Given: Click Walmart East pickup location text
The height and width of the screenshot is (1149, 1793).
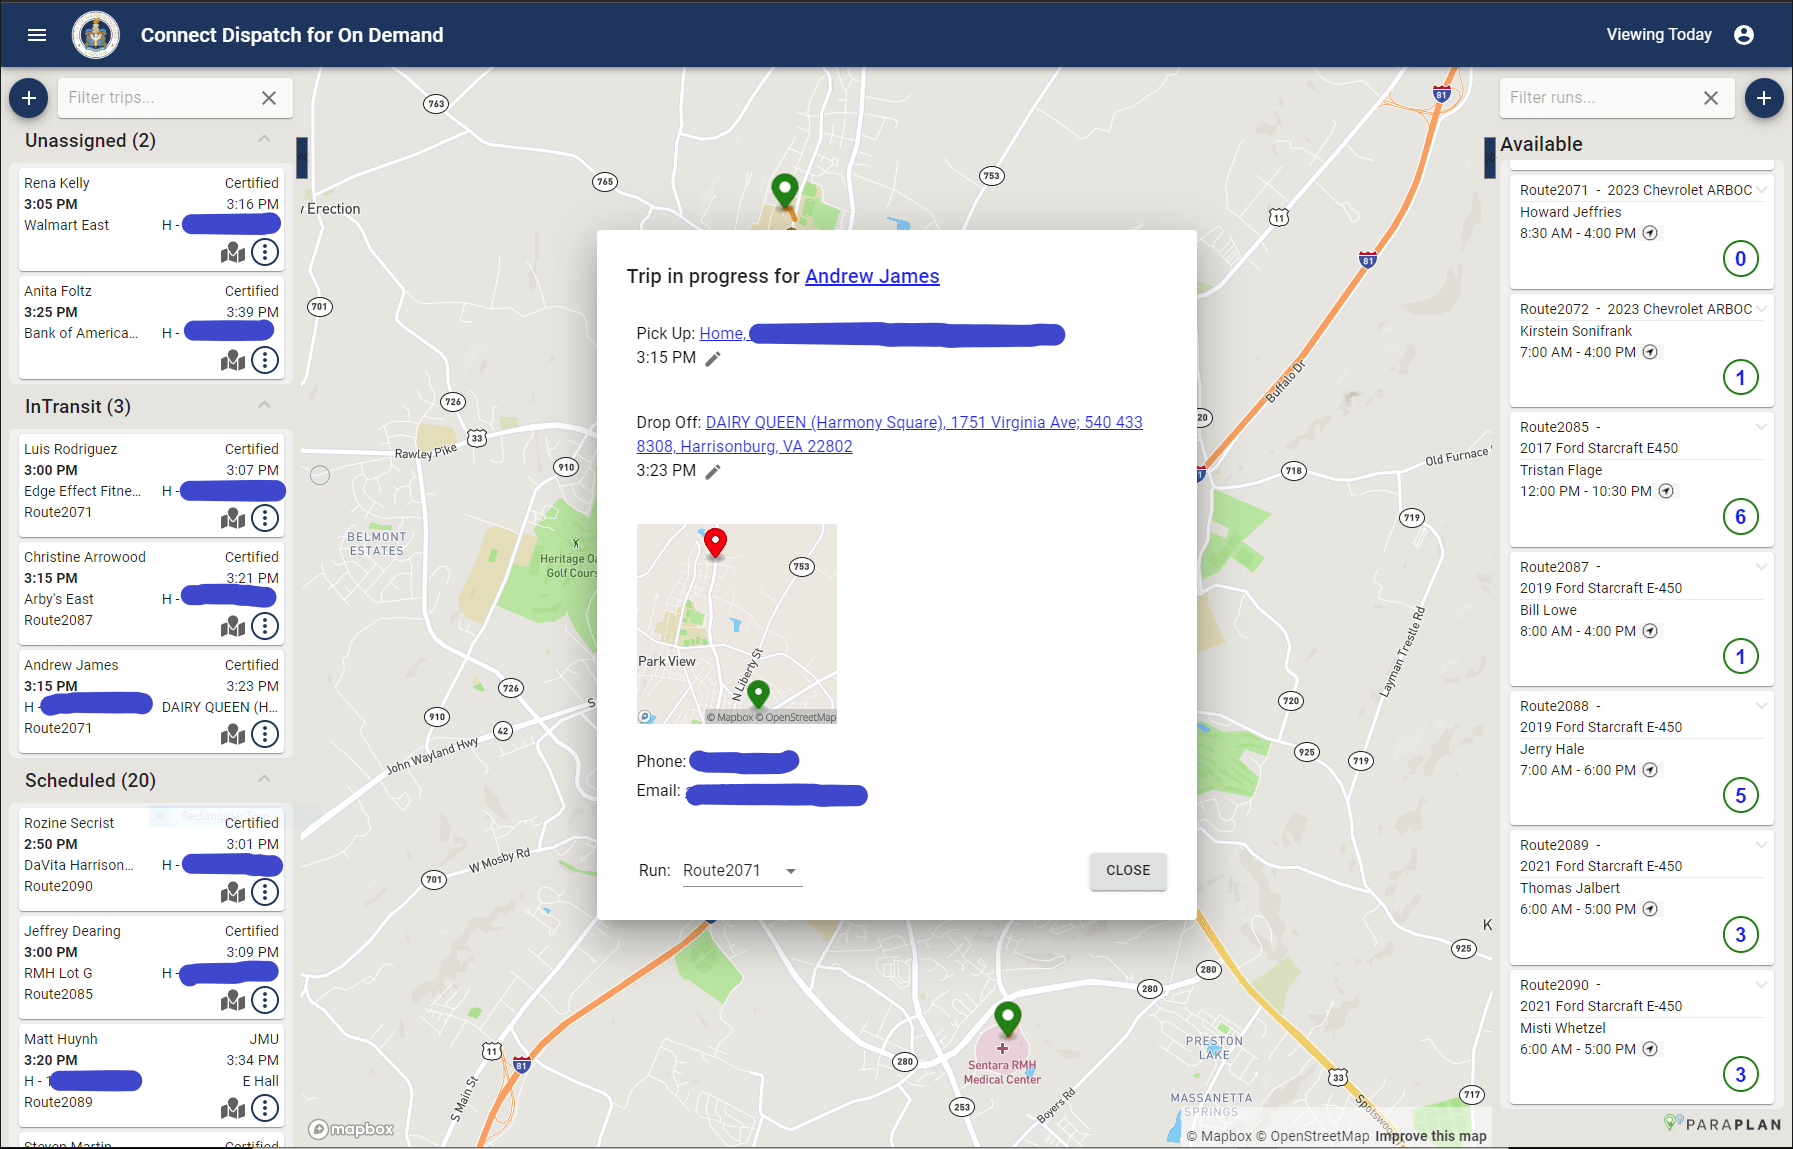Looking at the screenshot, I should click(x=67, y=225).
